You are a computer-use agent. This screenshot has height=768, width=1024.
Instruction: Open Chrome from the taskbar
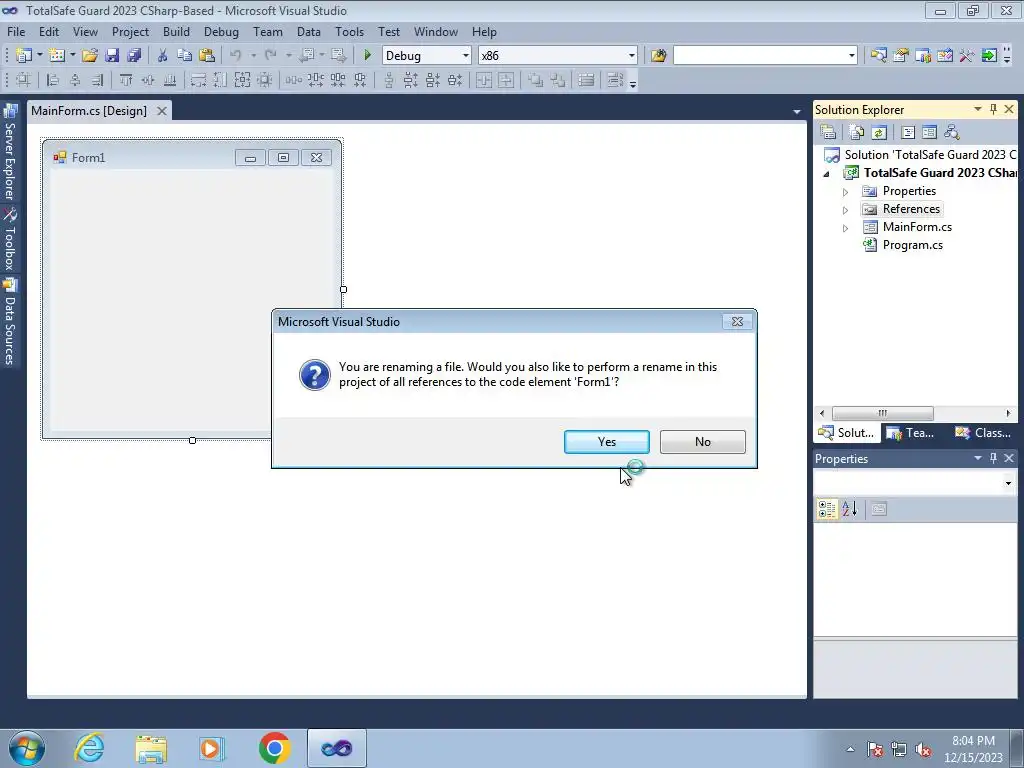pos(274,748)
